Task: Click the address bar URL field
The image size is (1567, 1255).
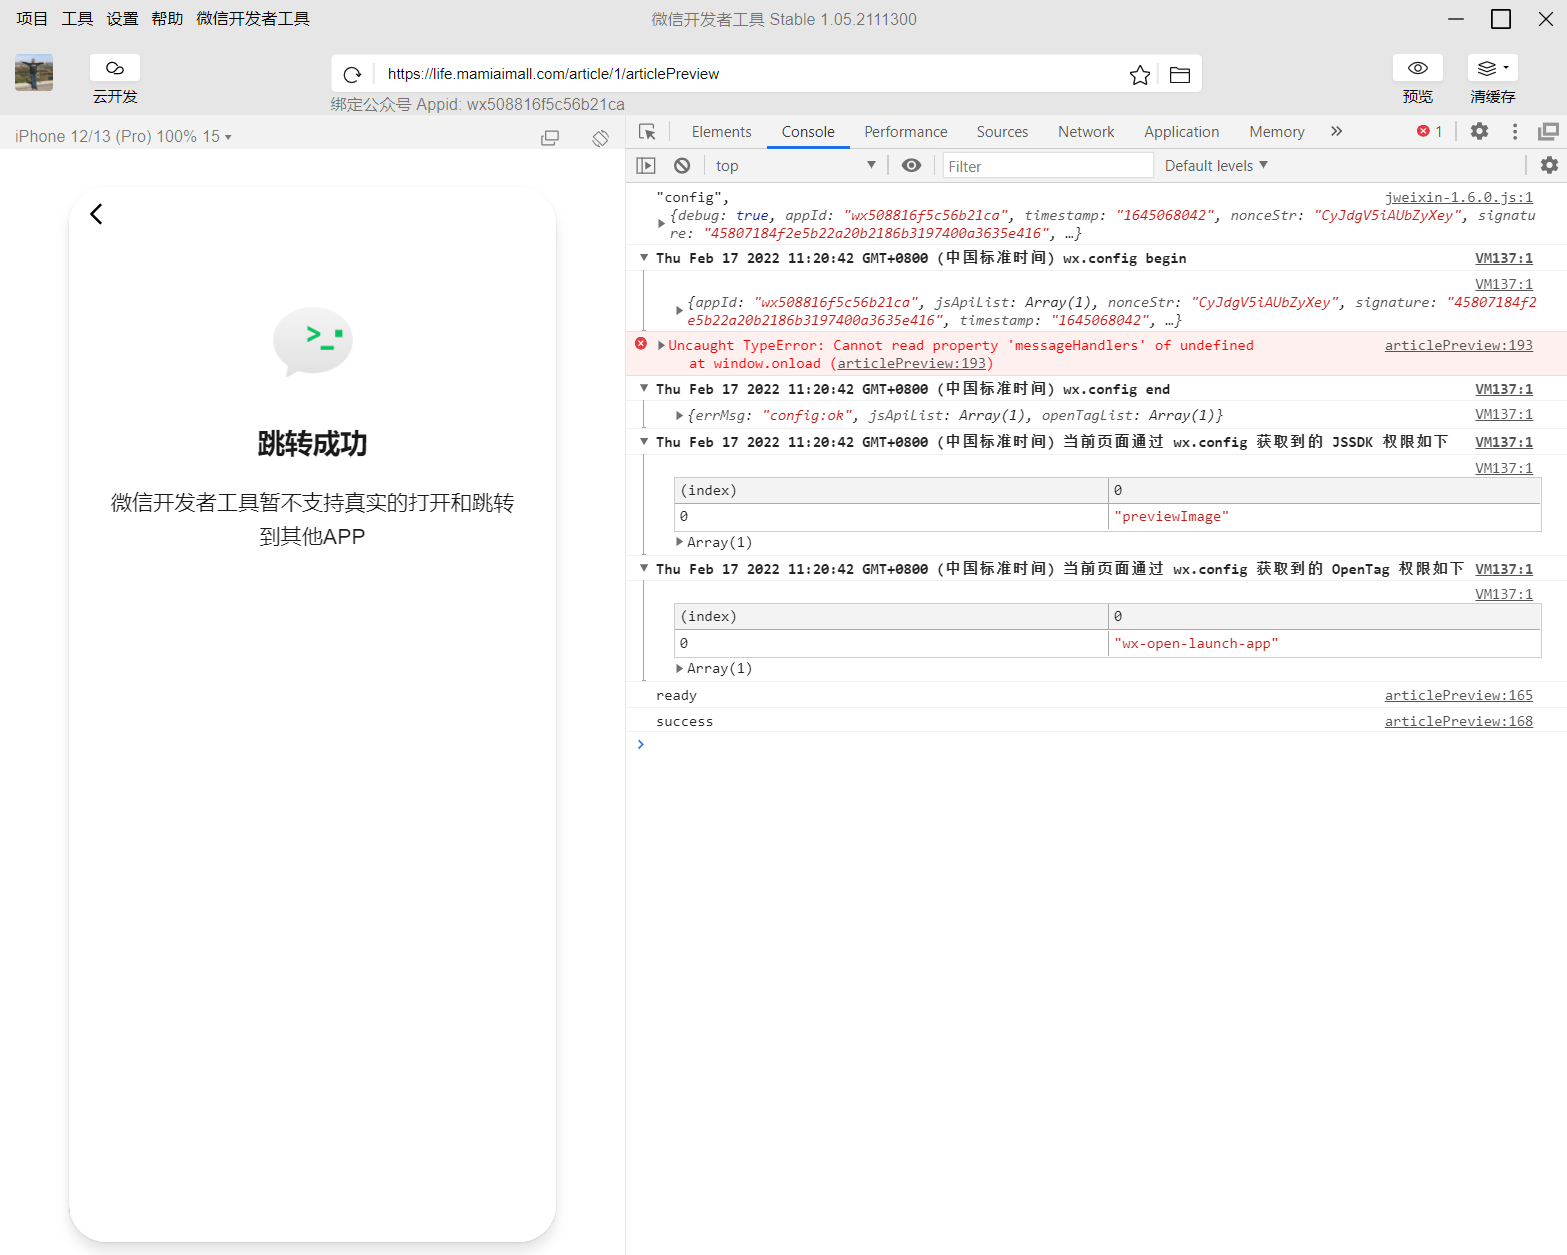Action: [x=750, y=74]
